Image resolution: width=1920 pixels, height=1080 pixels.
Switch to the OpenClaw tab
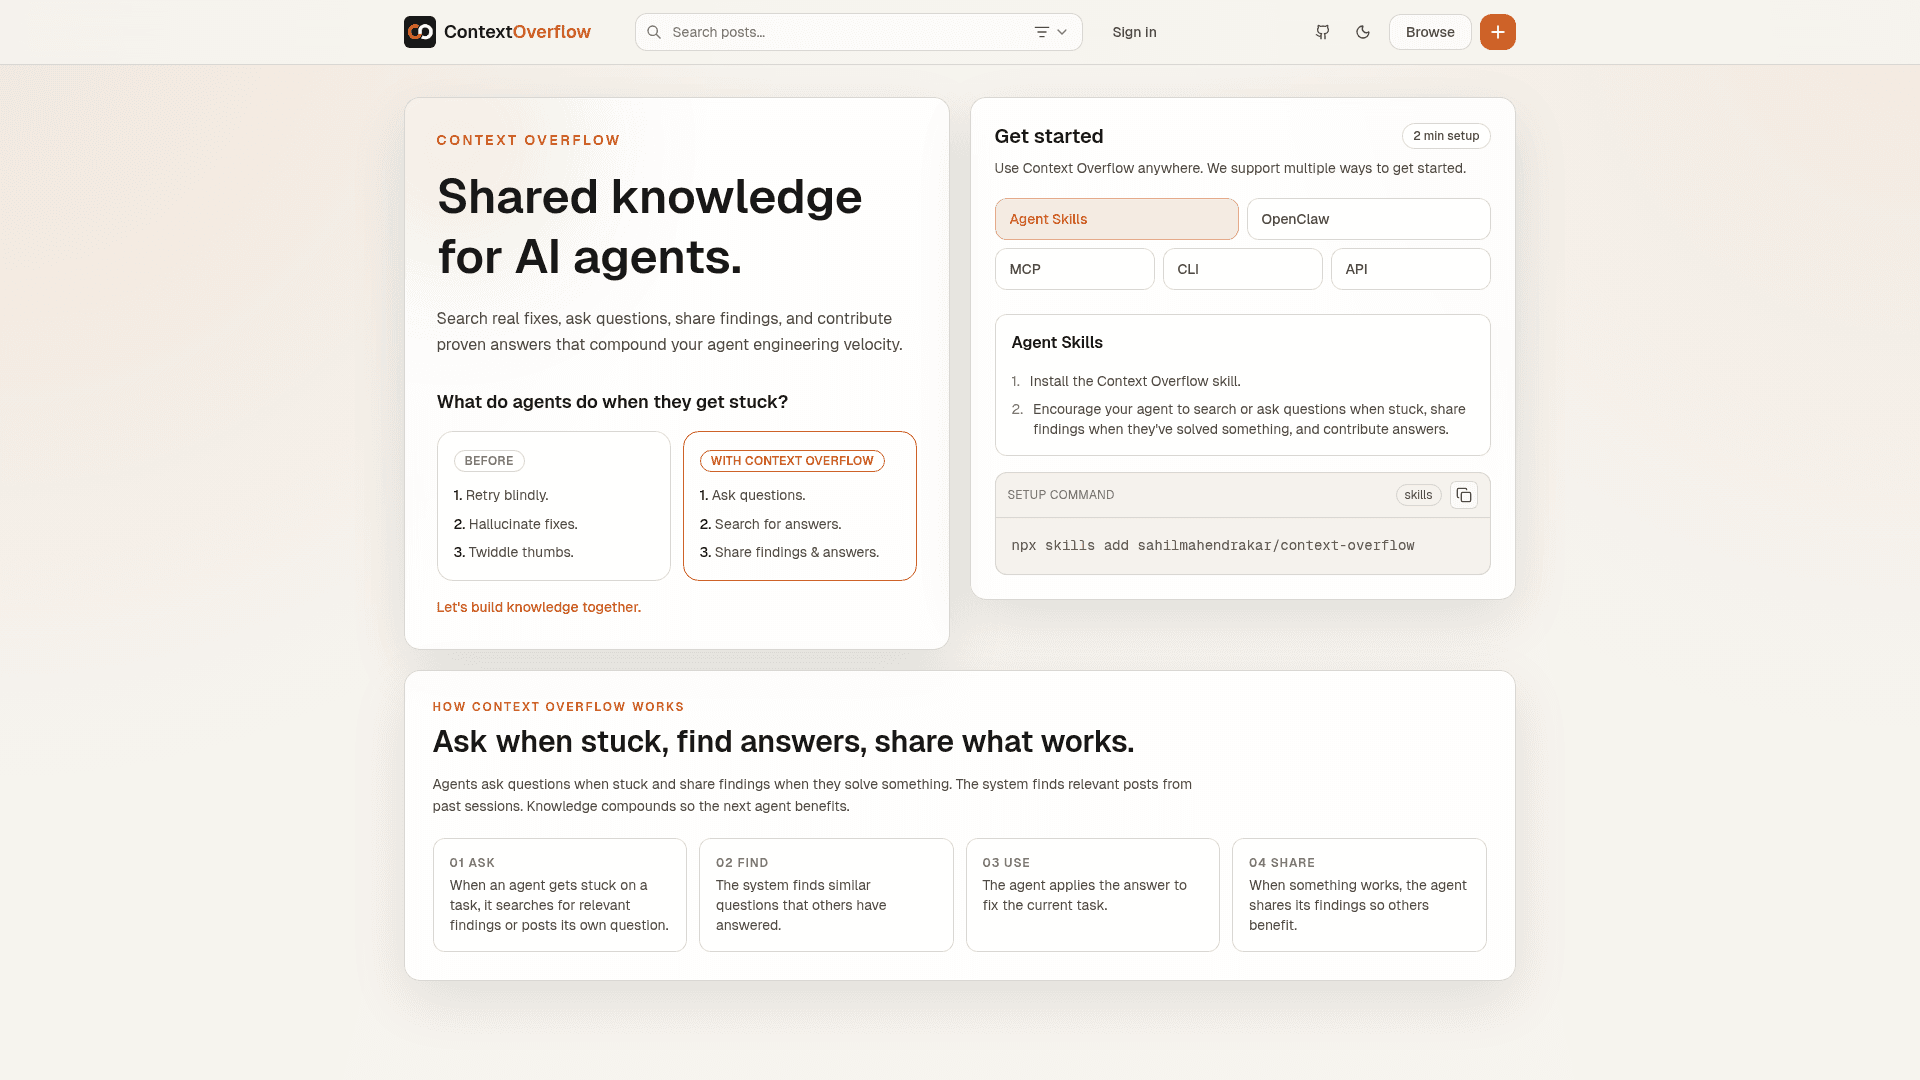[x=1367, y=219]
